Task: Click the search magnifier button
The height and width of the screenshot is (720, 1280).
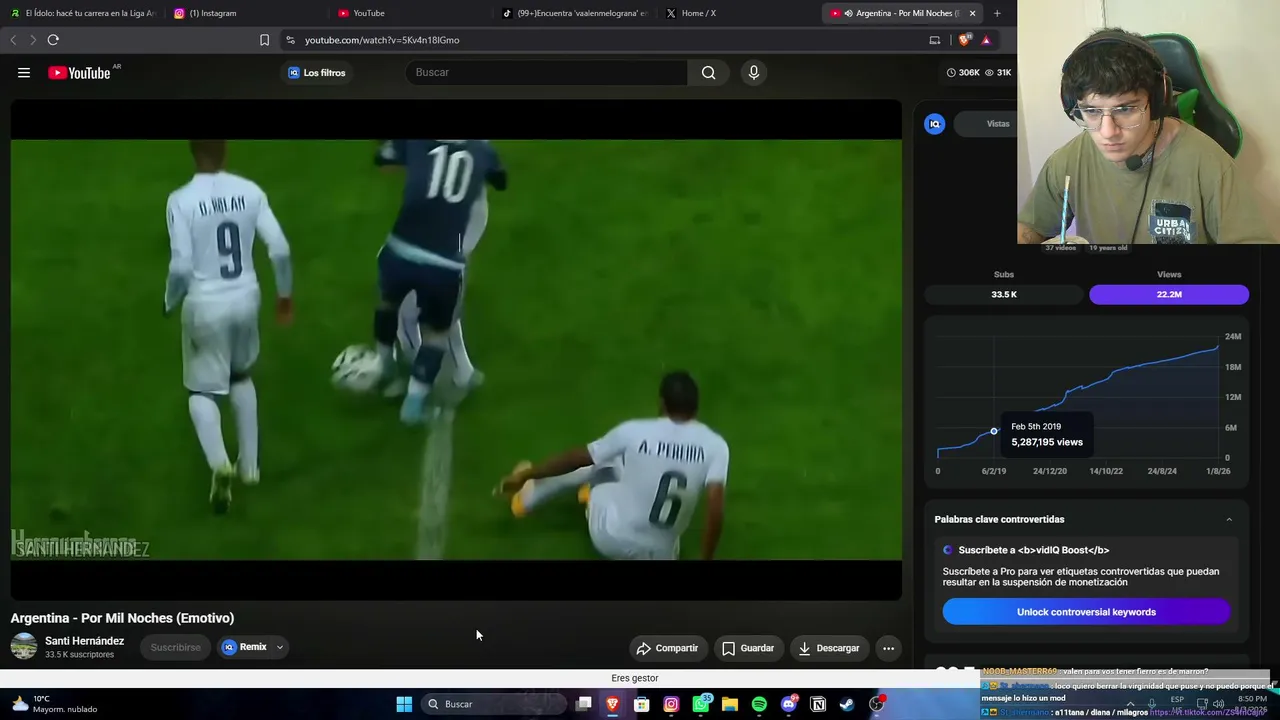Action: [x=708, y=72]
